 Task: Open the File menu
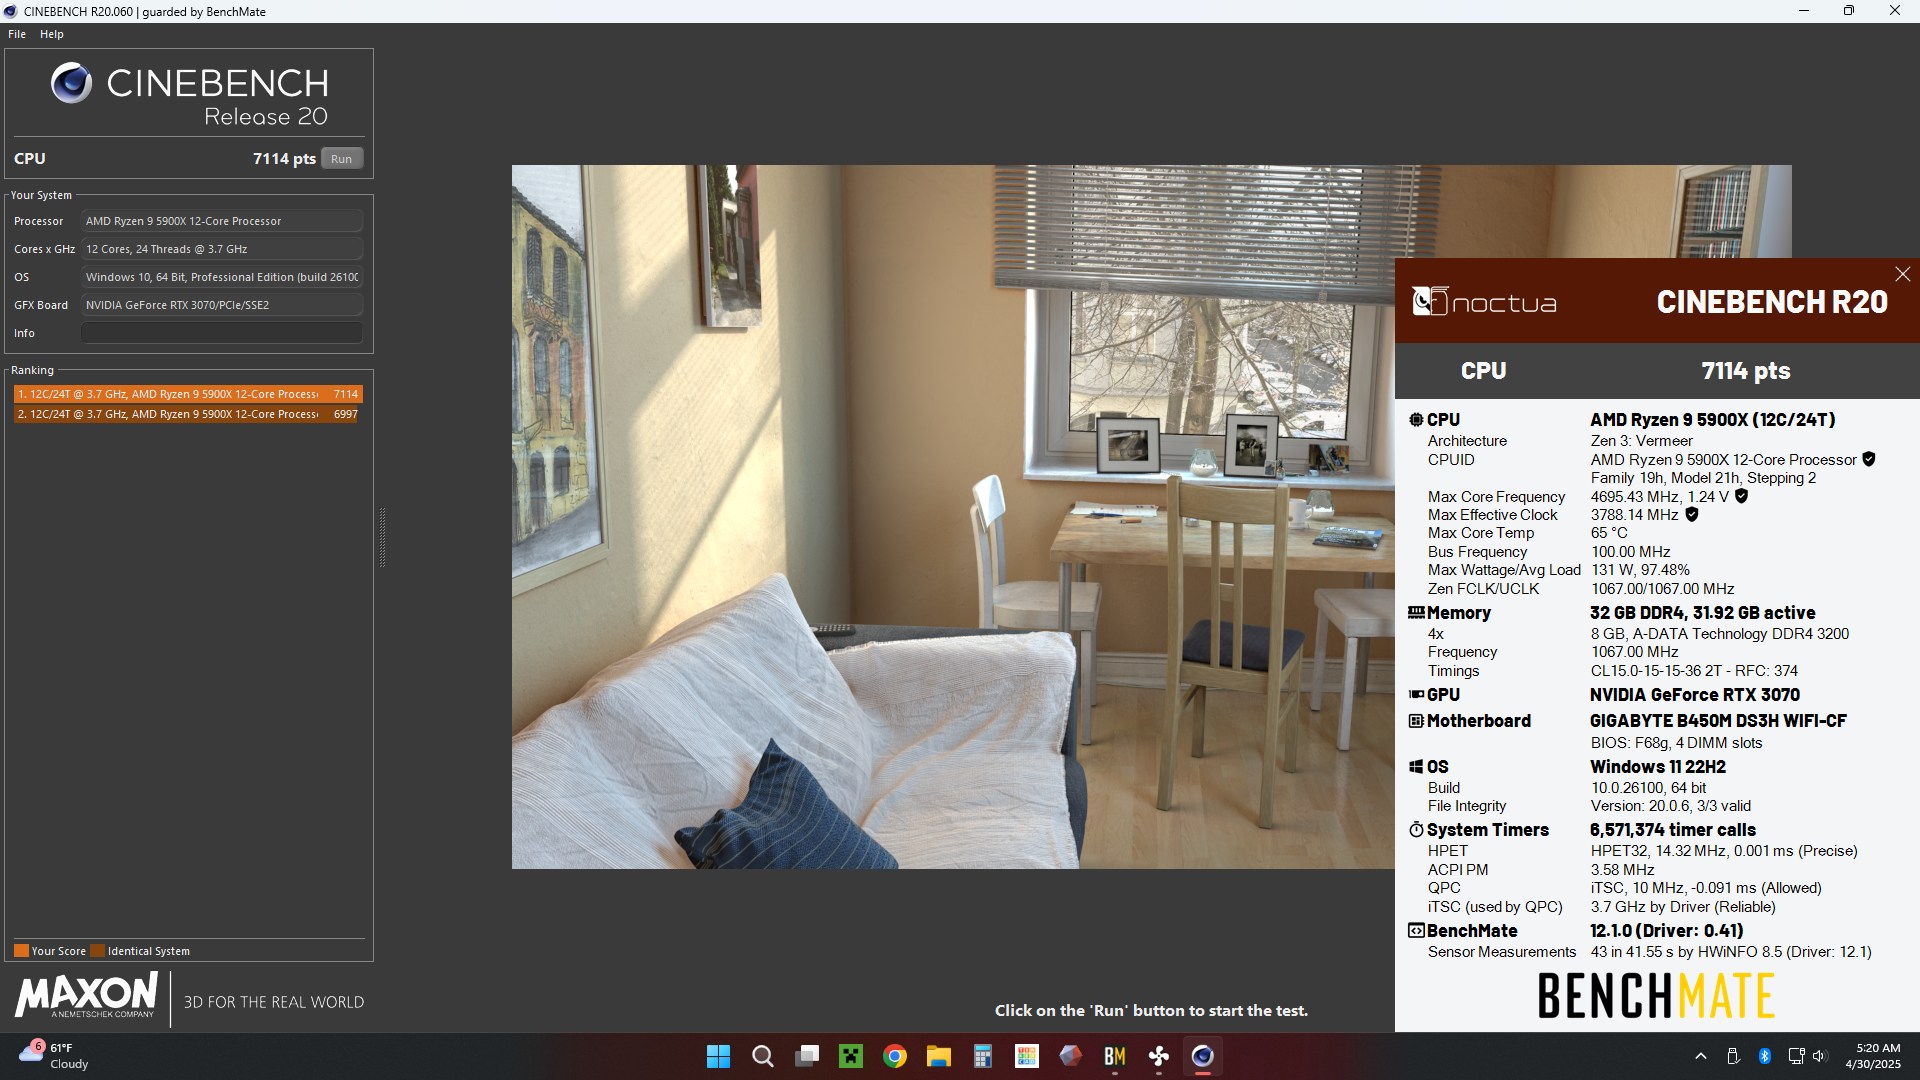tap(17, 34)
